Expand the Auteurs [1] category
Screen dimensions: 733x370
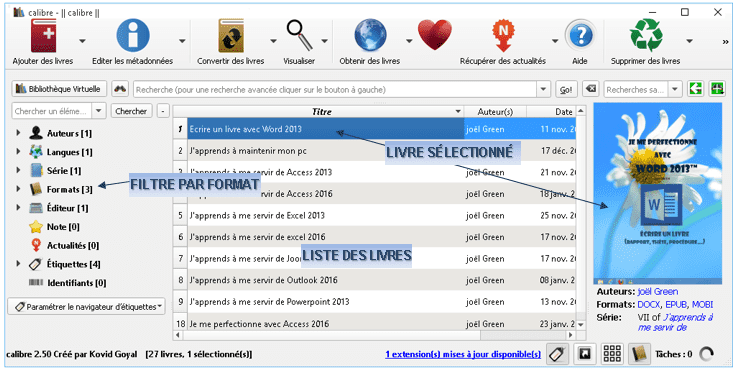click(x=18, y=133)
